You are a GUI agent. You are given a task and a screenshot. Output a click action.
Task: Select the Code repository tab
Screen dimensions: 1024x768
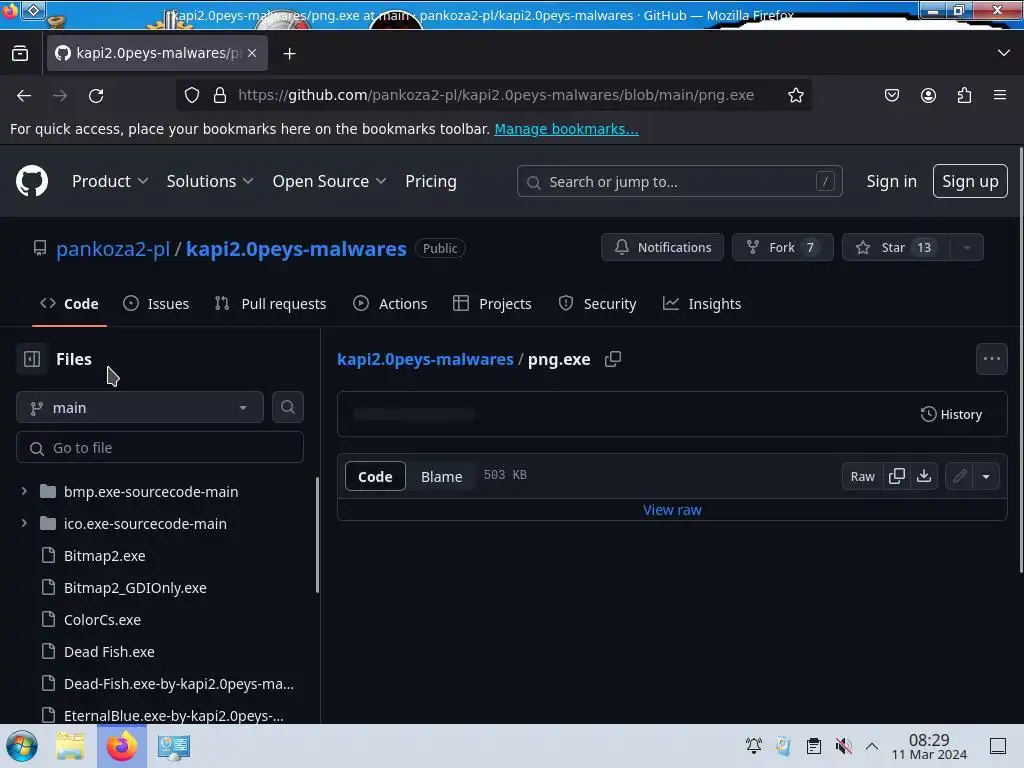[x=69, y=304]
